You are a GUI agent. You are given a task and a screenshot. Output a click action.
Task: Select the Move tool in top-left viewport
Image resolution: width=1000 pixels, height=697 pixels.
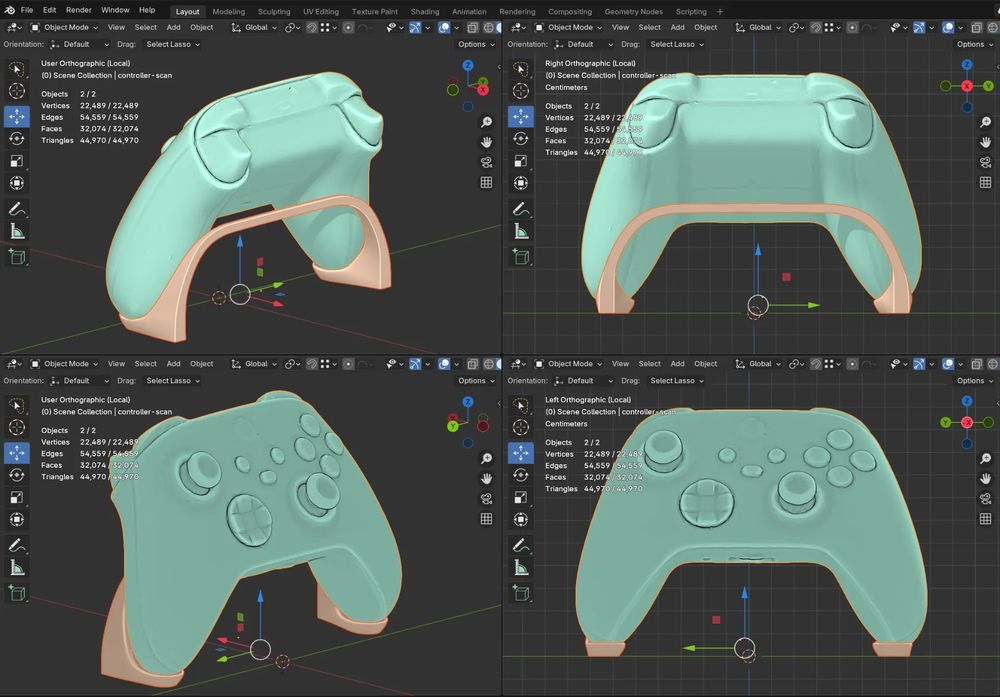pos(17,116)
